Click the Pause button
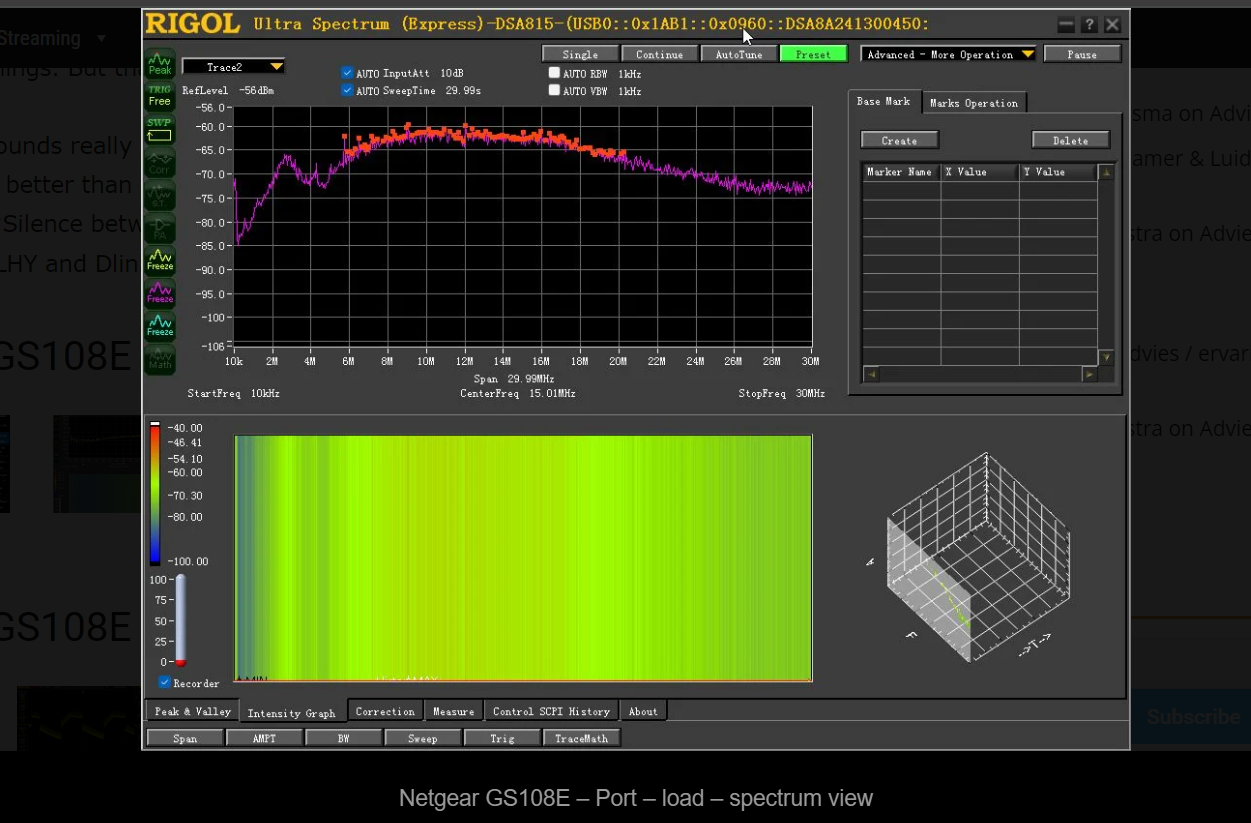Image resolution: width=1251 pixels, height=823 pixels. click(x=1082, y=55)
